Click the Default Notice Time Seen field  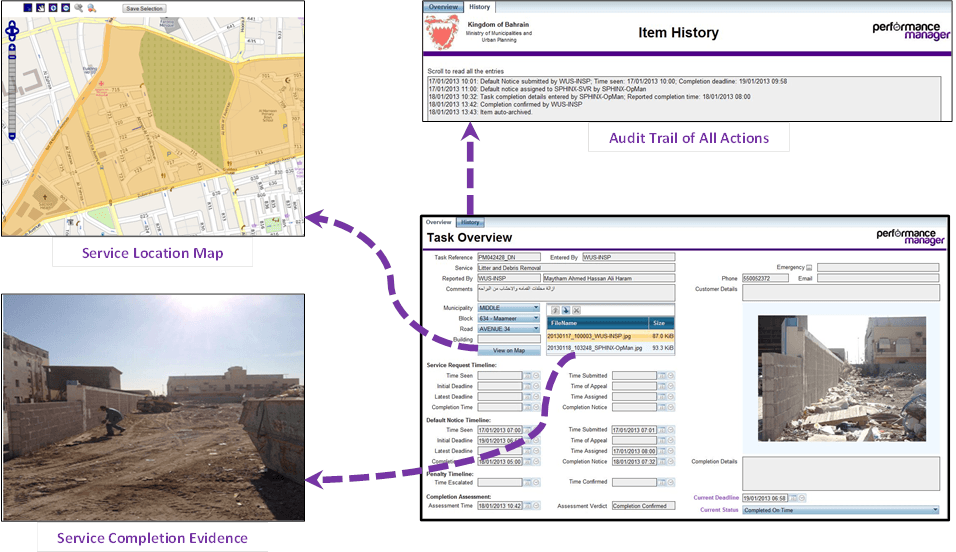[500, 430]
